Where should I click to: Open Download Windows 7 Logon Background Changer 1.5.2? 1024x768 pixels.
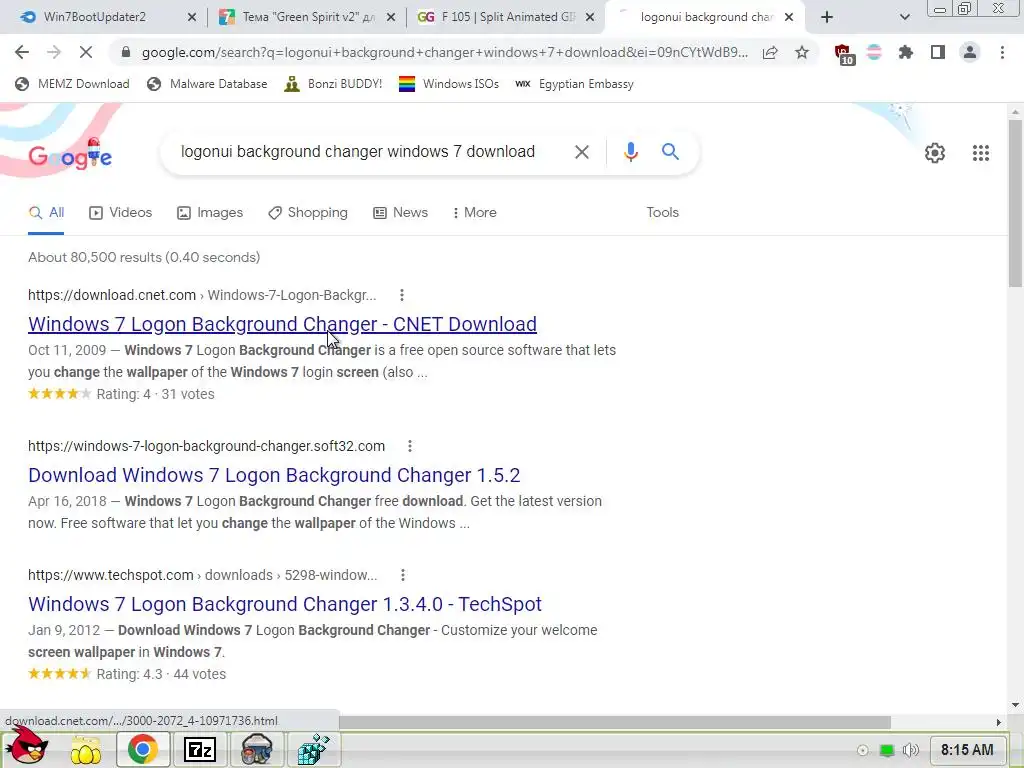(274, 475)
